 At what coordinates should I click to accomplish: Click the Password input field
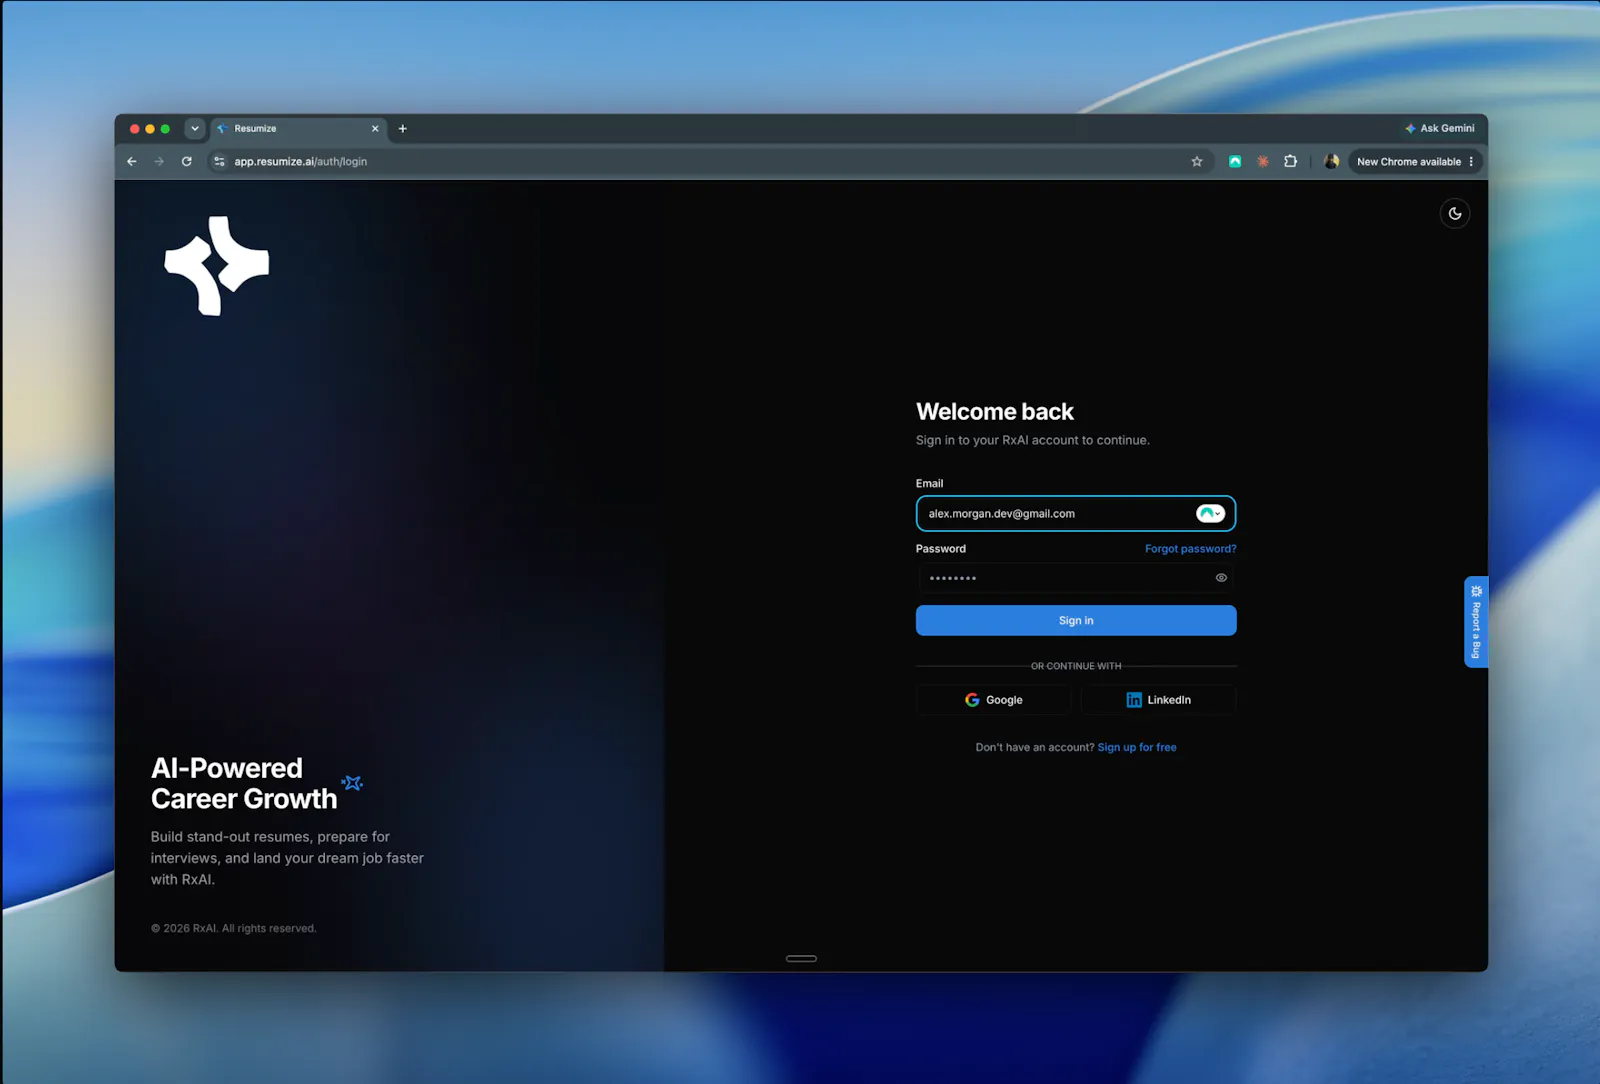click(1076, 578)
